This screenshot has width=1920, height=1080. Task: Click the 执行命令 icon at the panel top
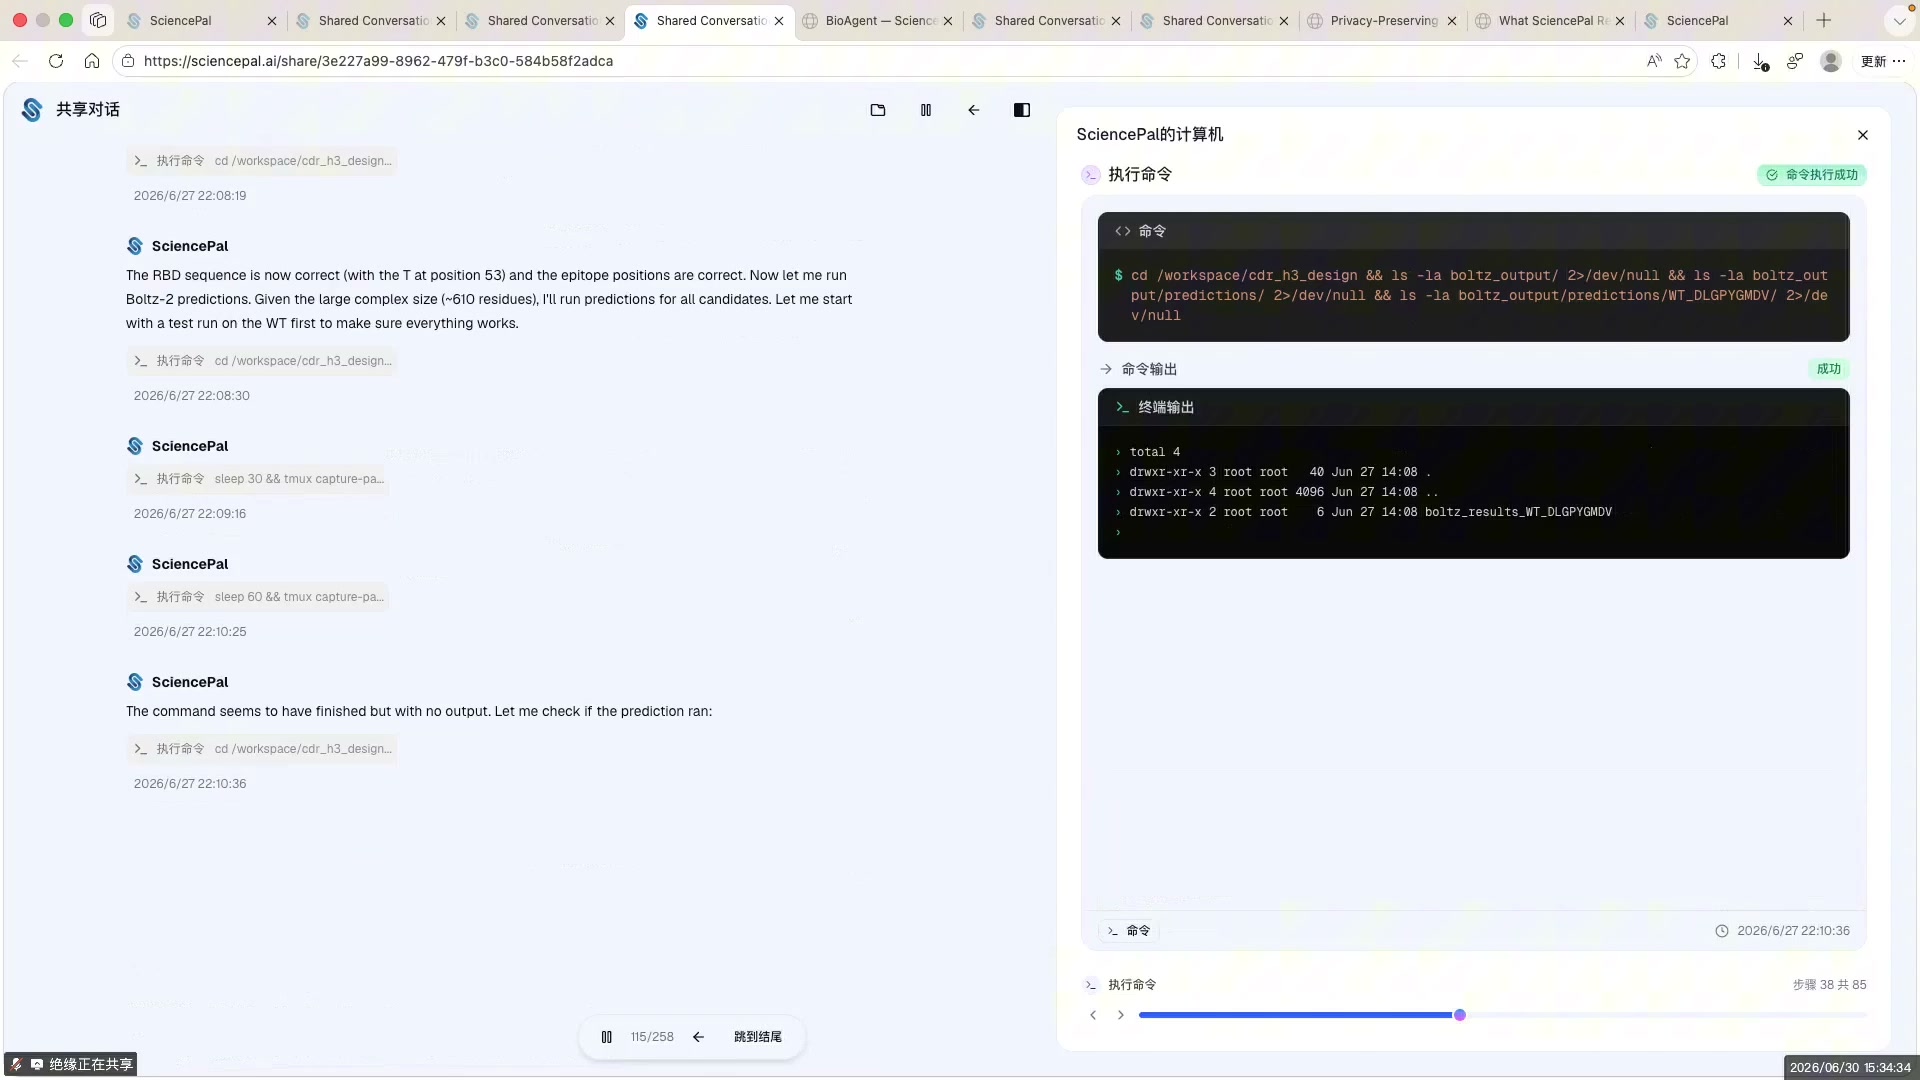(1090, 175)
